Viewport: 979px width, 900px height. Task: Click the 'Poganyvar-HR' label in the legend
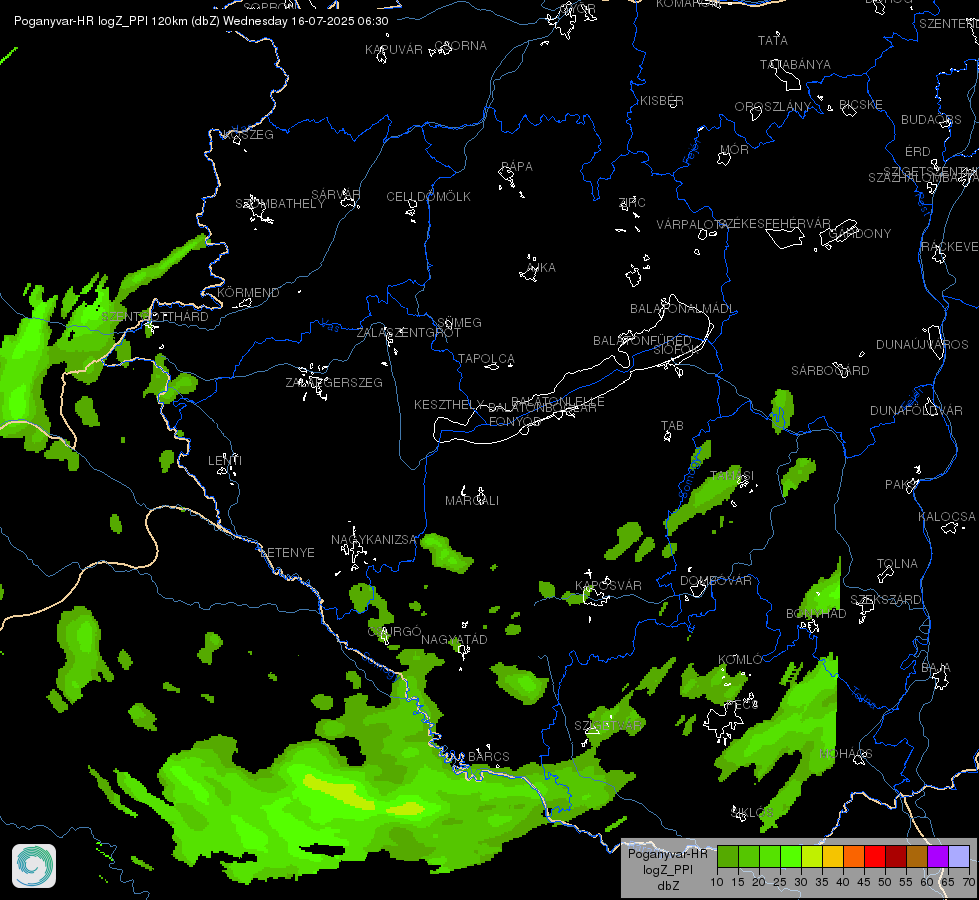667,854
